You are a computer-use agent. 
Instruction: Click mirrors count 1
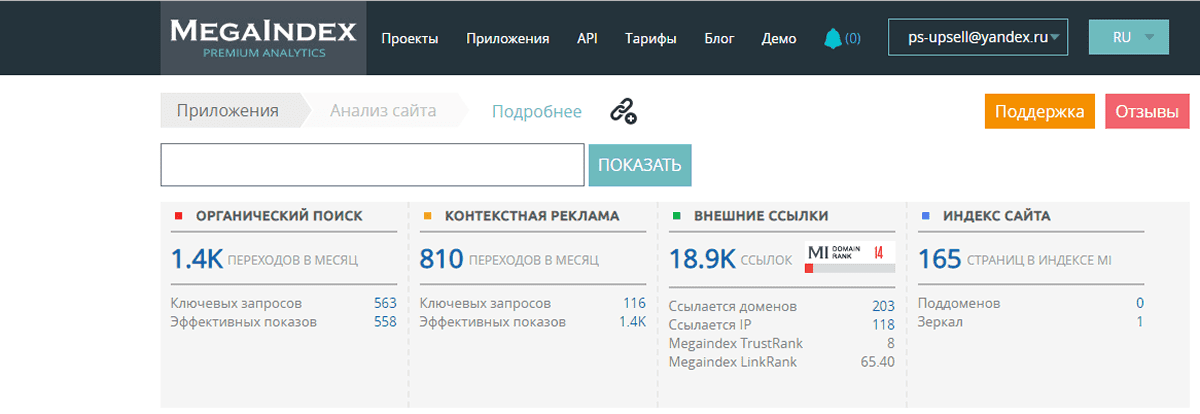point(1140,322)
